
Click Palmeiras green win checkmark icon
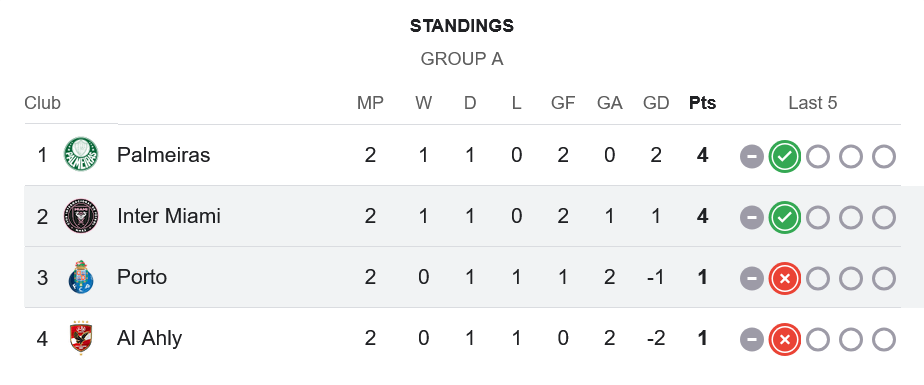pyautogui.click(x=784, y=157)
